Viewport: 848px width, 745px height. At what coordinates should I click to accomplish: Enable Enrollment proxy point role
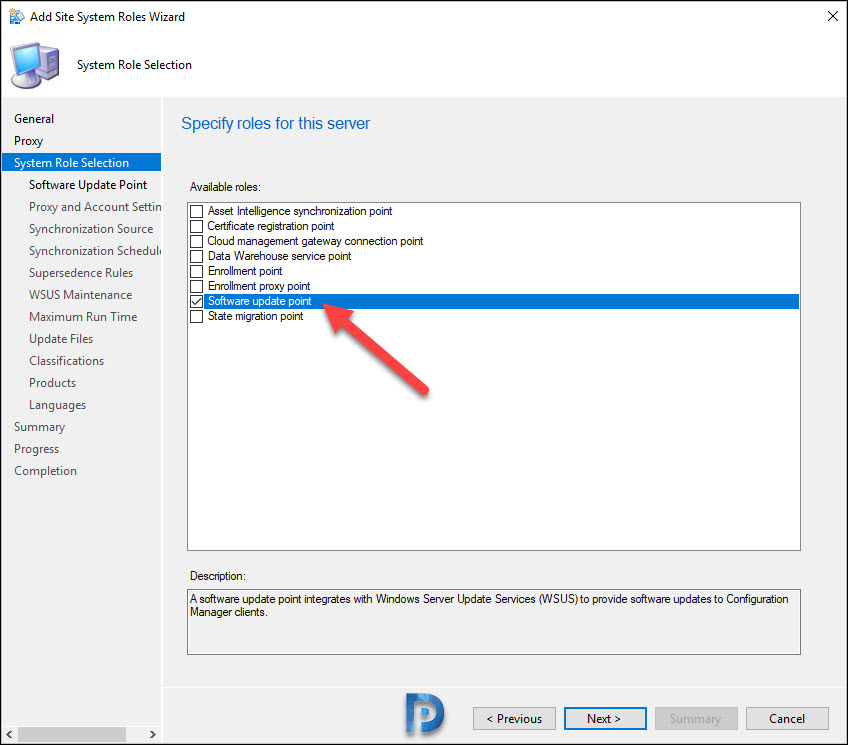(x=197, y=286)
